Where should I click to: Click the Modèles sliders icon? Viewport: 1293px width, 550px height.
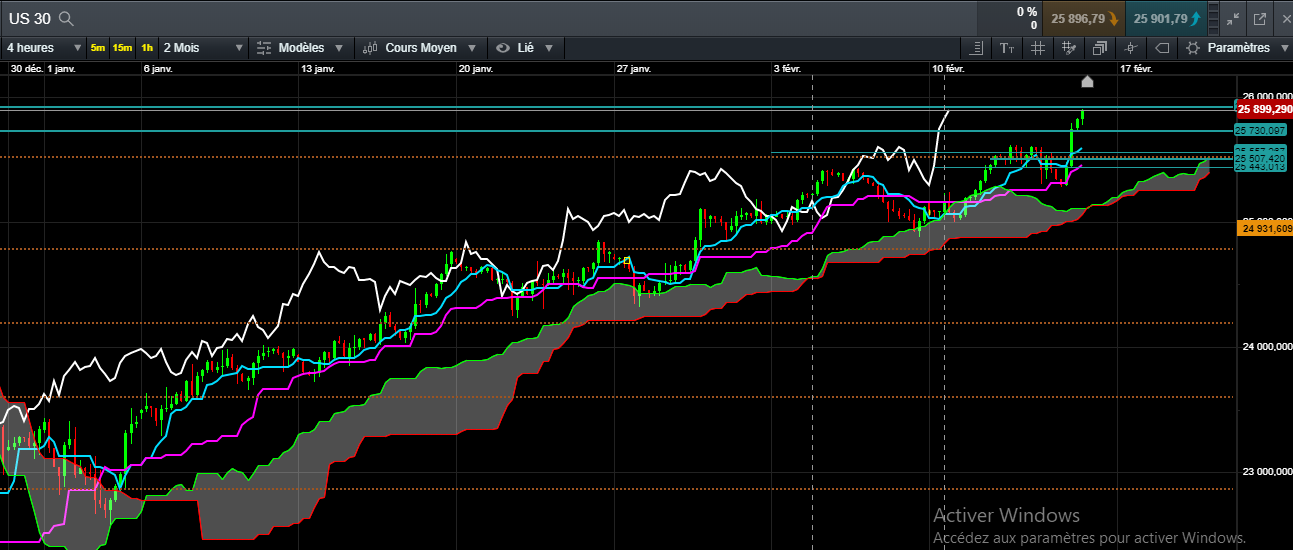click(x=264, y=47)
